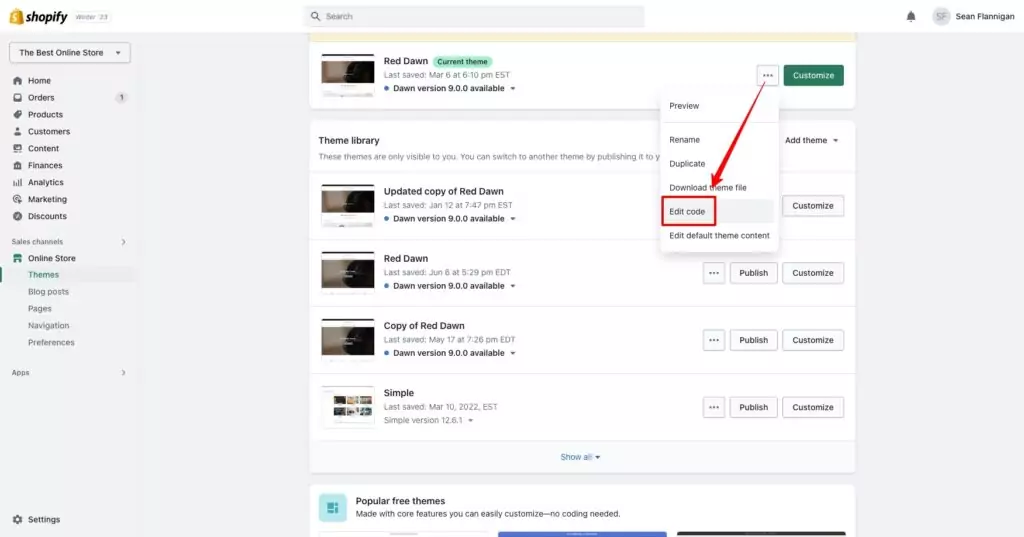Expand current theme Dawn version 9.0.0 dropdown
This screenshot has height=537, width=1024.
[513, 88]
